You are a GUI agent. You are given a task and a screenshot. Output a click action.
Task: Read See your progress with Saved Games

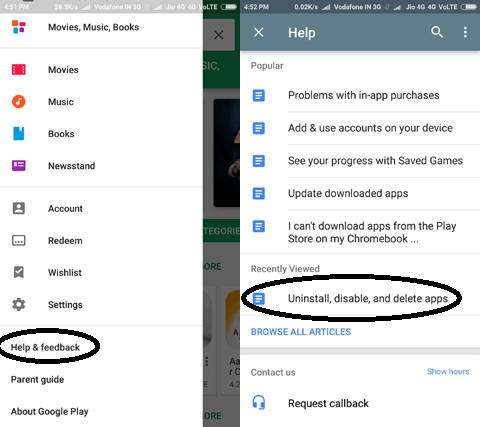(360, 161)
